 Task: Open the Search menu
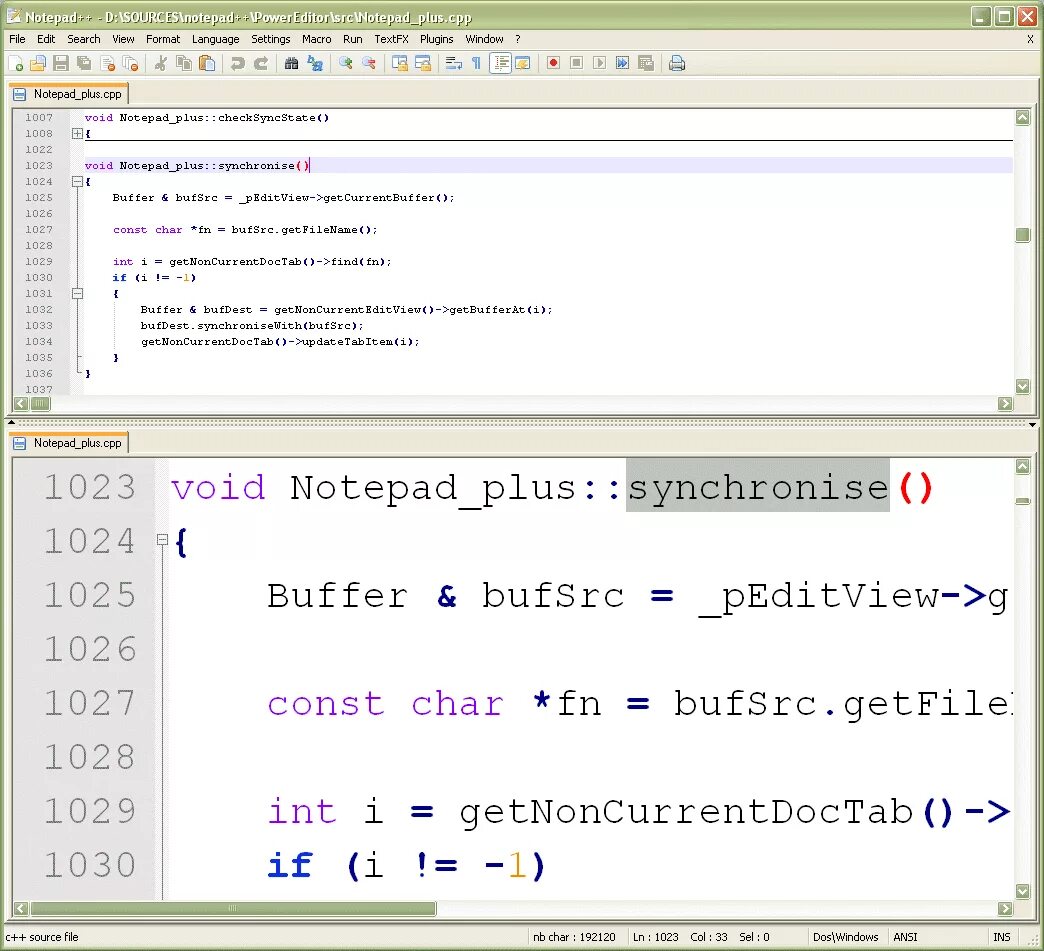click(84, 39)
